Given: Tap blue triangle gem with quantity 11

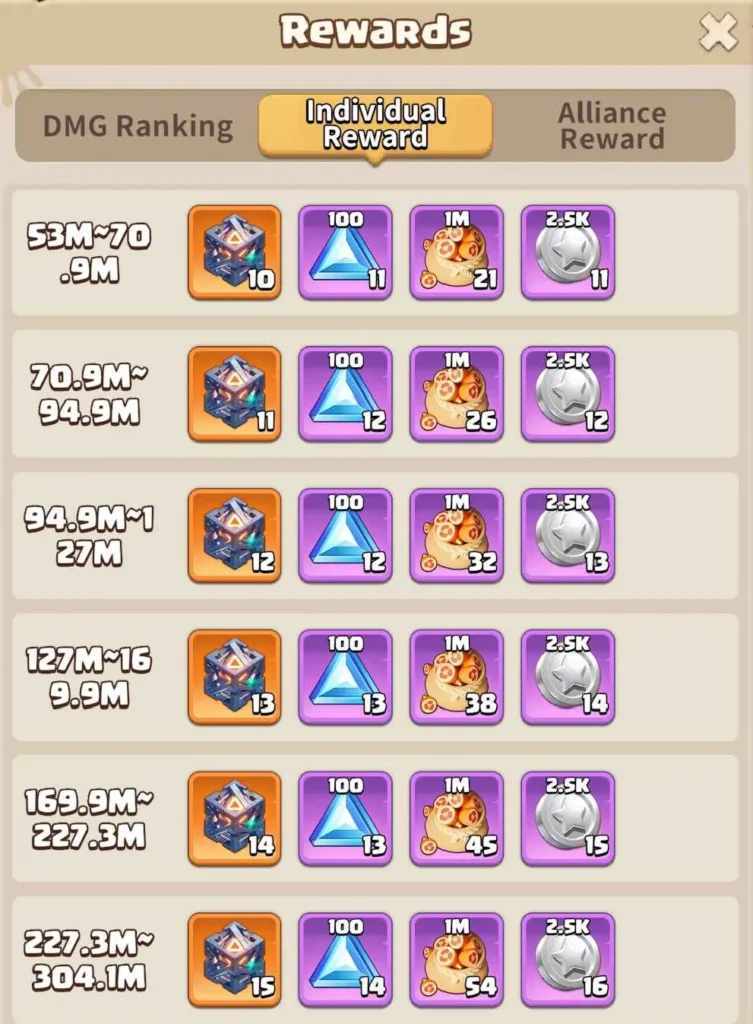Looking at the screenshot, I should [345, 253].
